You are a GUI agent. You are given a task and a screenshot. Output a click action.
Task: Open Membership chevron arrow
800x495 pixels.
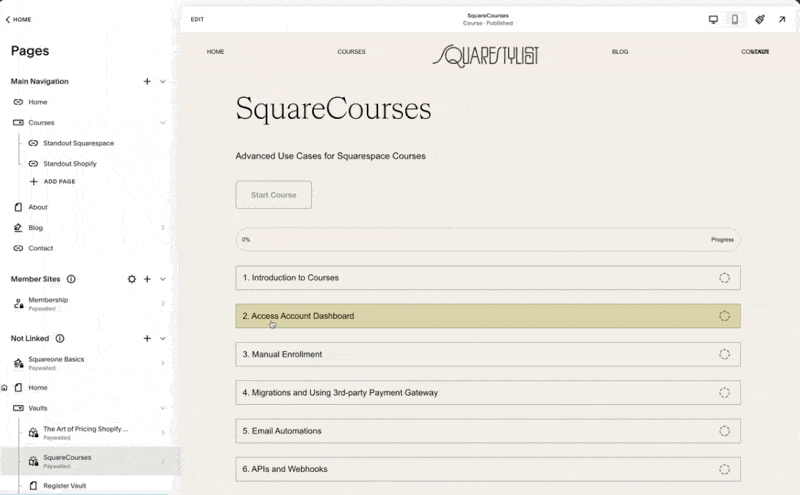coord(163,304)
